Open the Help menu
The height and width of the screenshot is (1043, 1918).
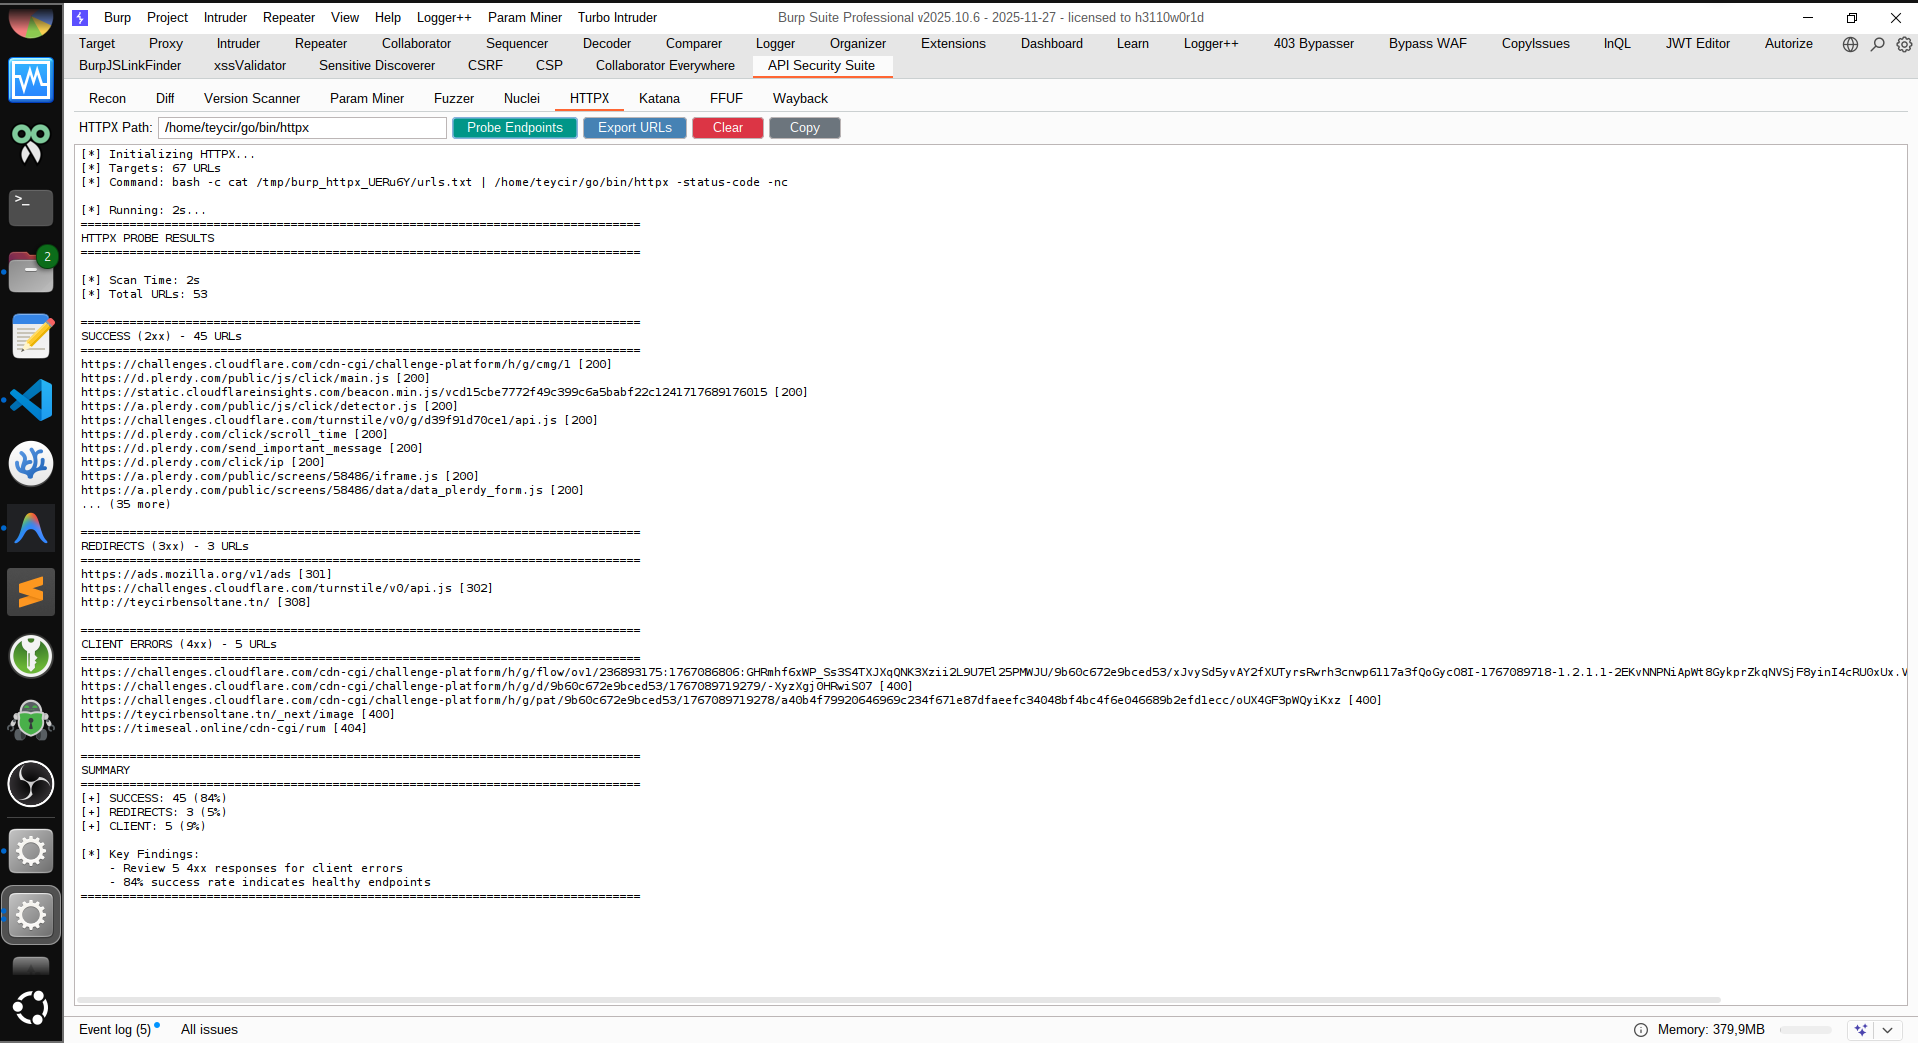pyautogui.click(x=388, y=18)
